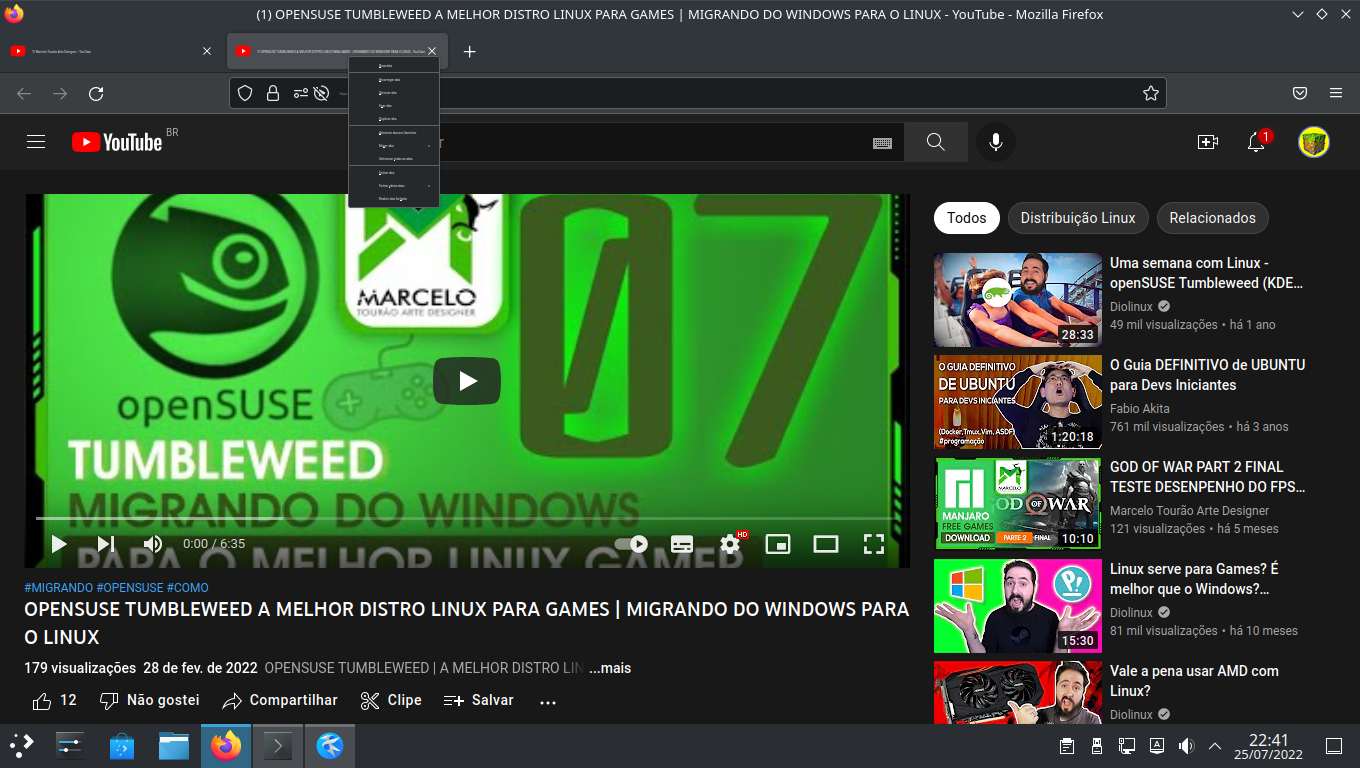Choose 'Nova aba' in the tab context menu
The width and height of the screenshot is (1360, 768).
point(393,65)
